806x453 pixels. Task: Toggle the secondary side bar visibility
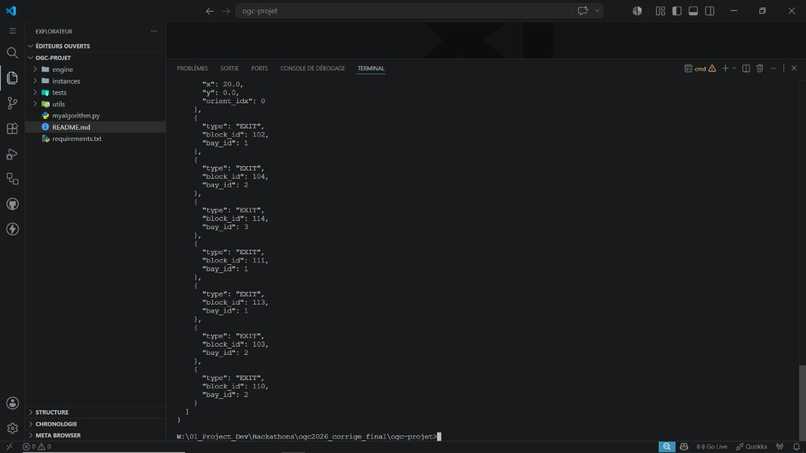(710, 11)
